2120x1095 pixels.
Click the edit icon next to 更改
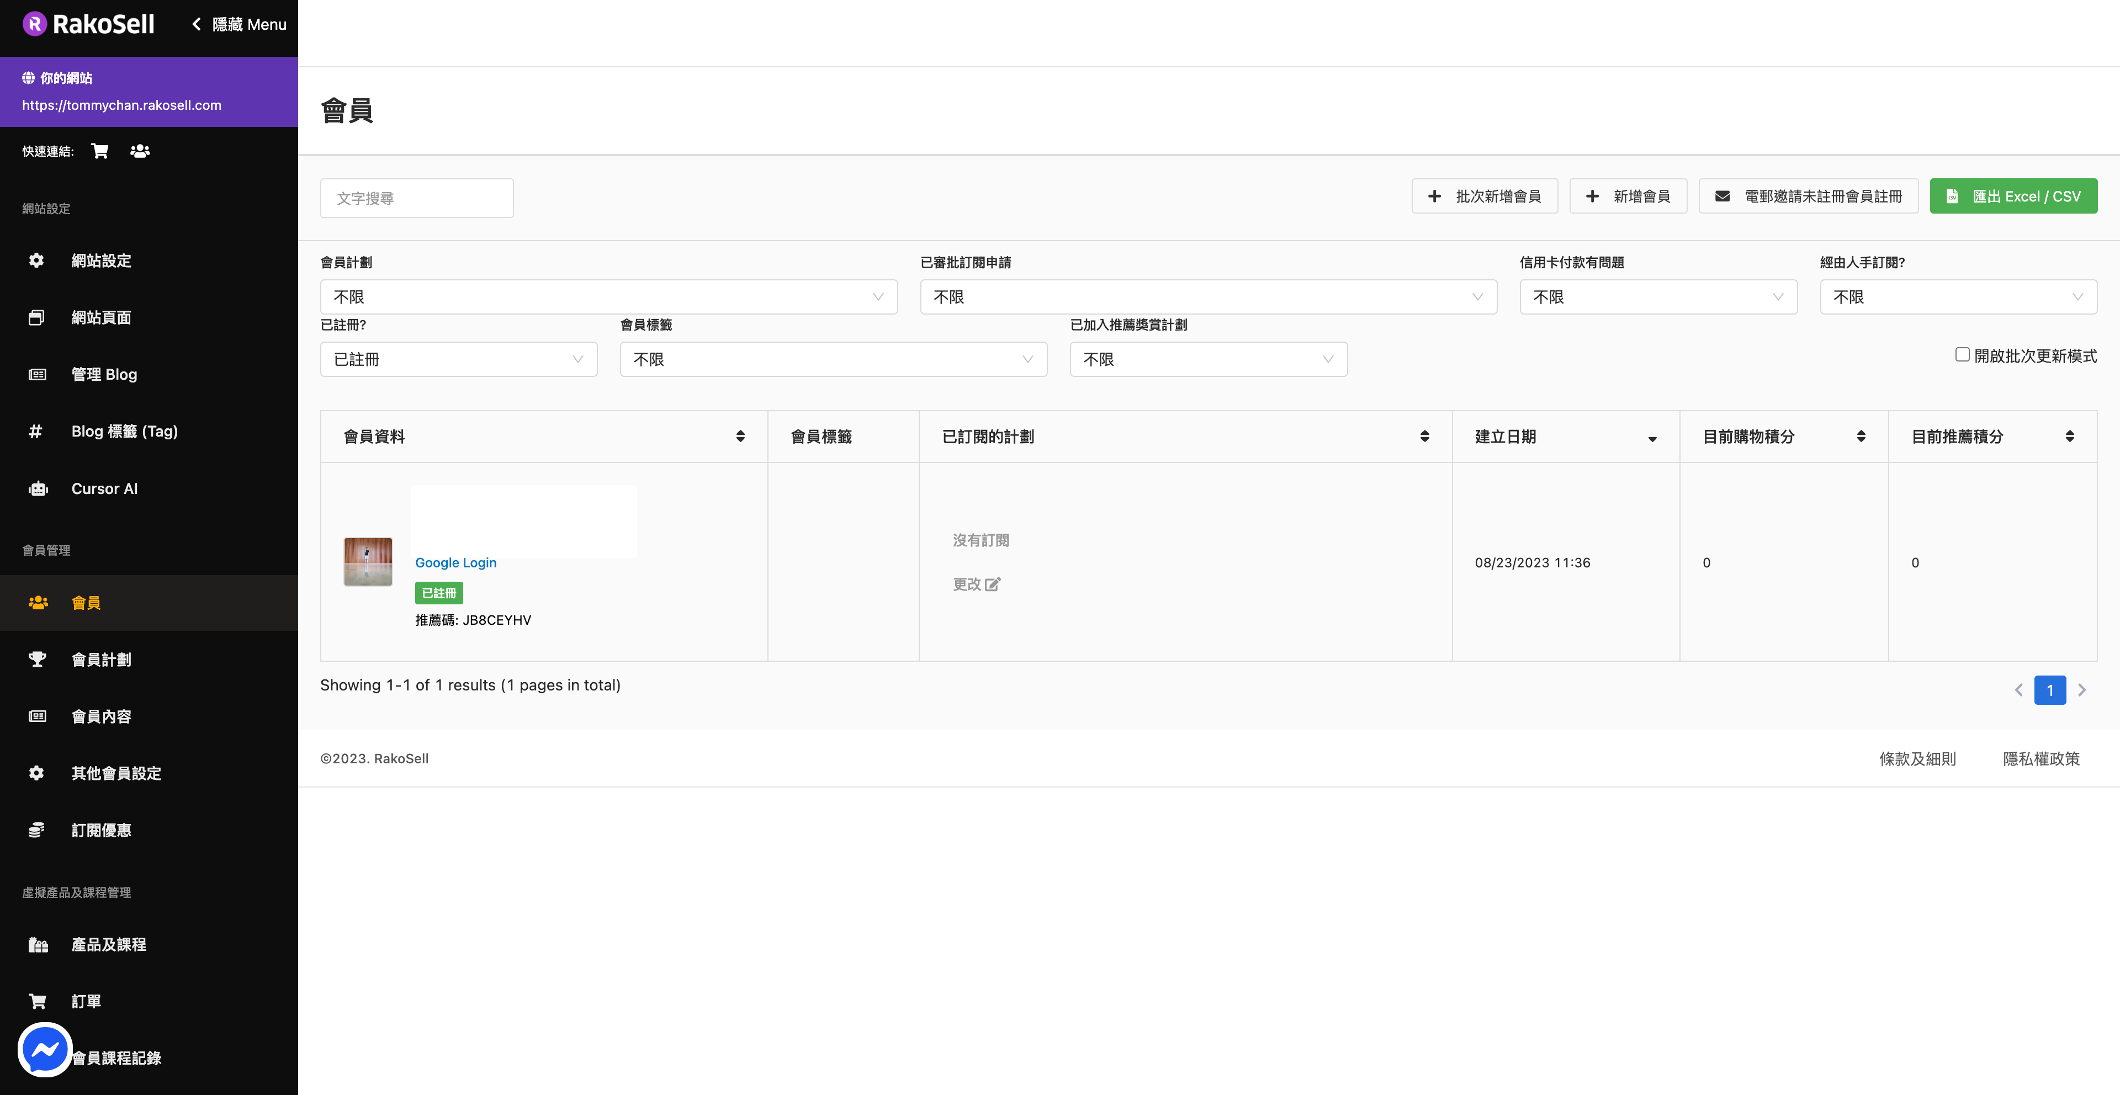click(992, 585)
